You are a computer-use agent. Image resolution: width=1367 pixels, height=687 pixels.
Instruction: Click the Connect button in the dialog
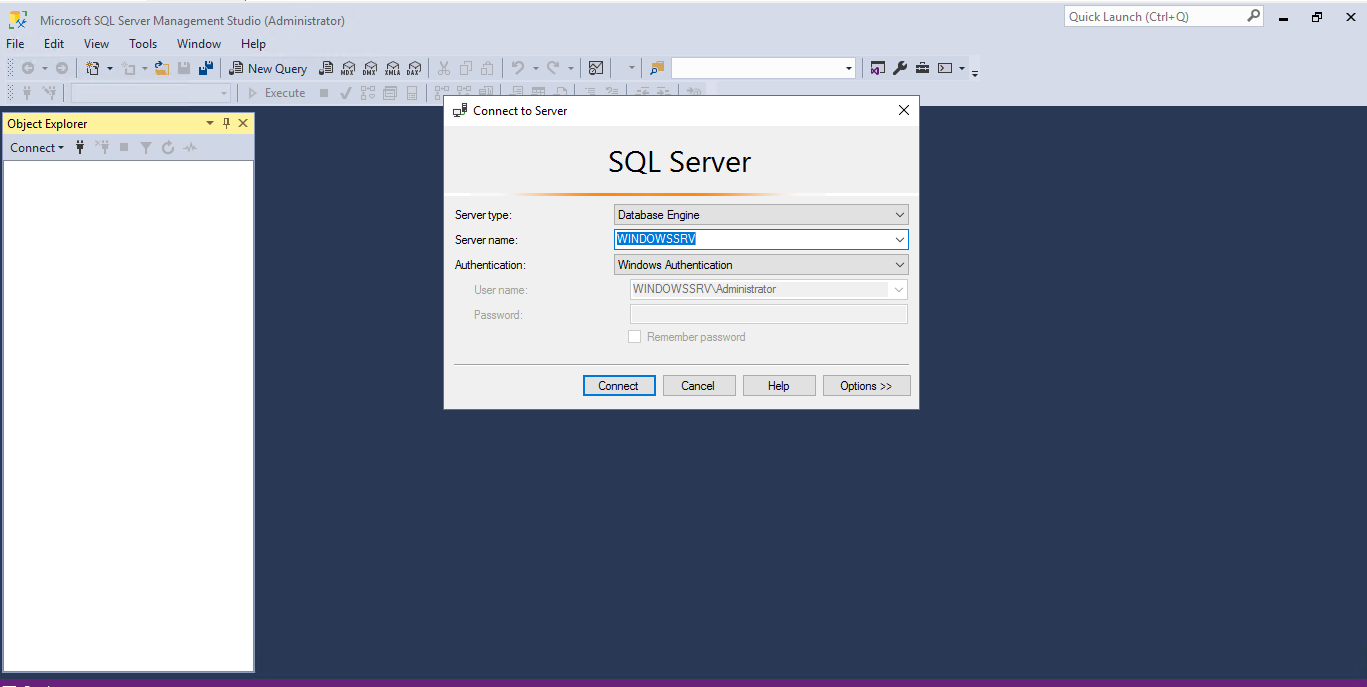(x=619, y=386)
